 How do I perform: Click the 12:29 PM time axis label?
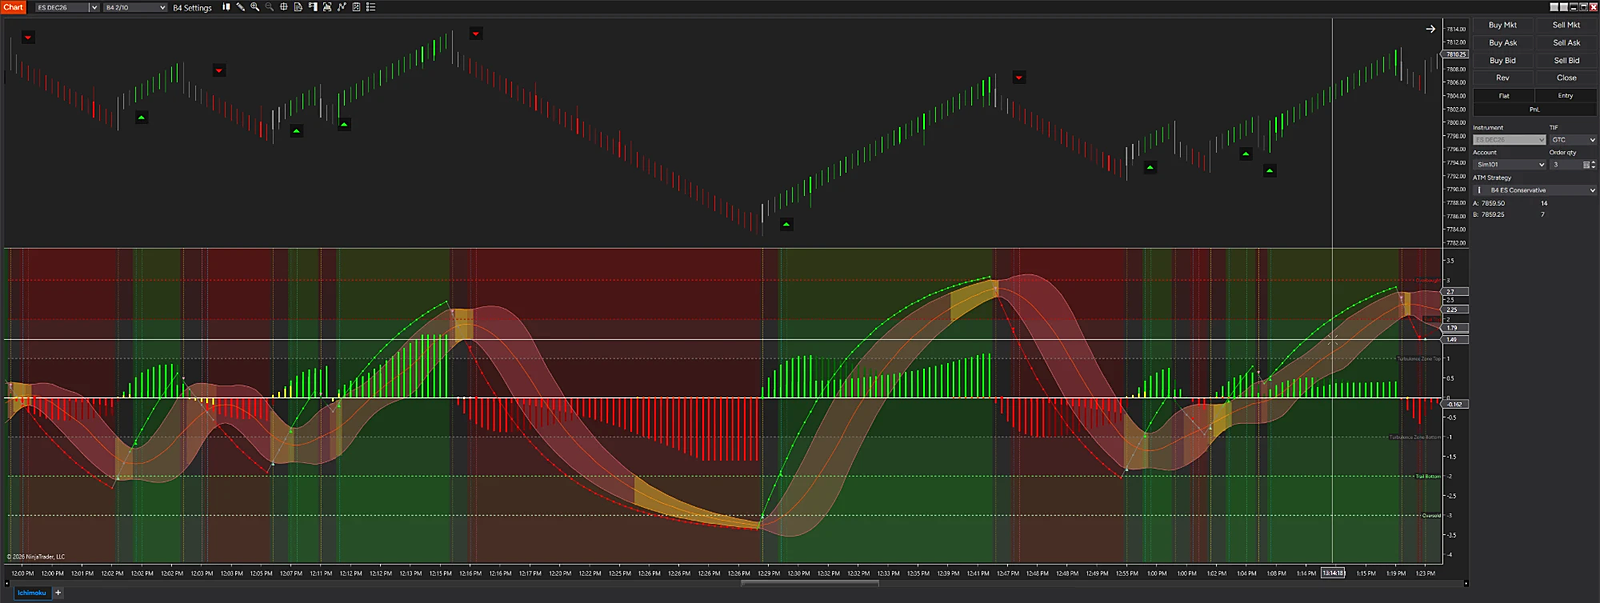[x=769, y=573]
